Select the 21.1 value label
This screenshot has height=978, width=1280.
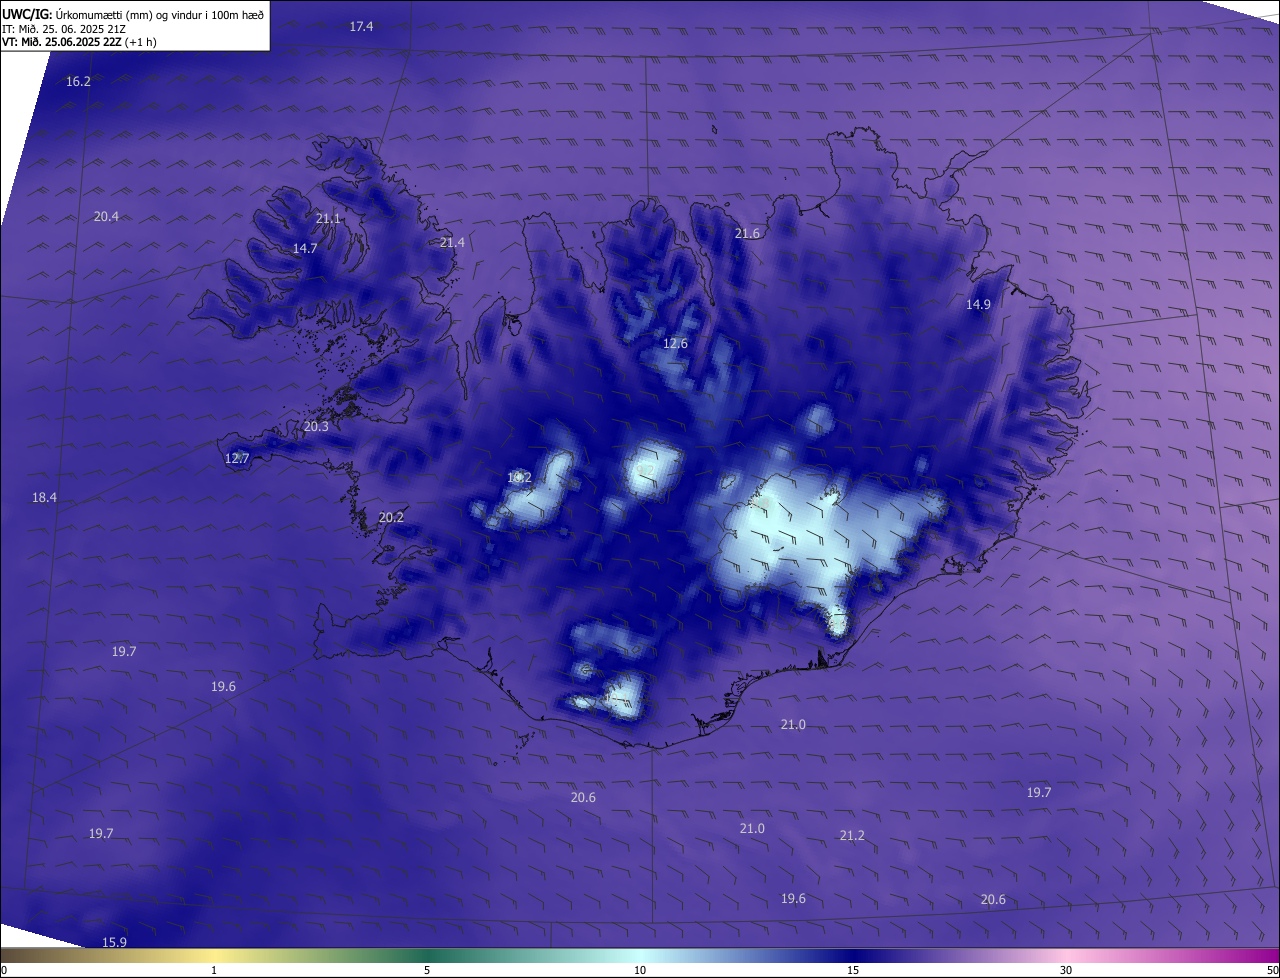click(x=328, y=218)
